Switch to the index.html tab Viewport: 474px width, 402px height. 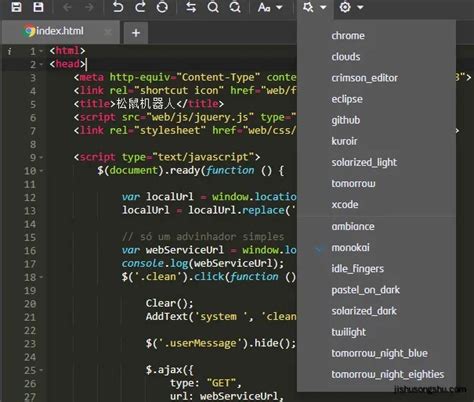[x=61, y=32]
